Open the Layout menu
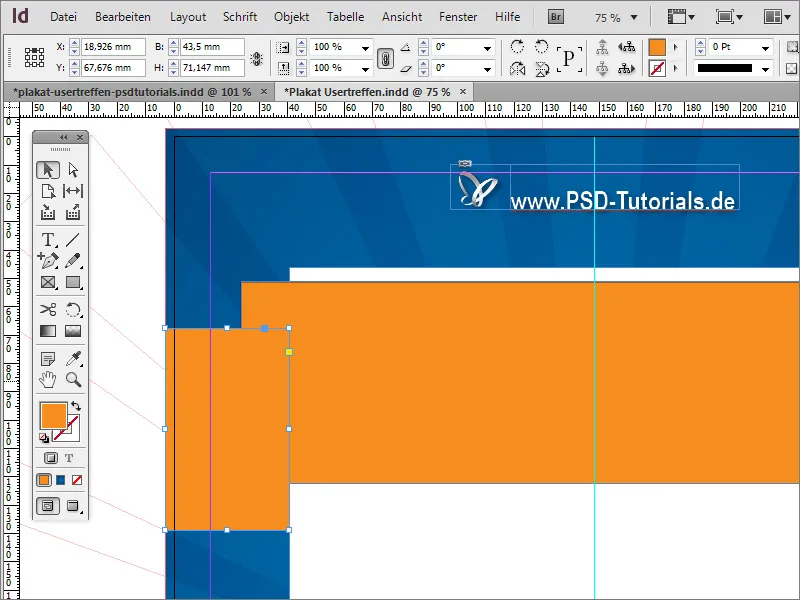Image resolution: width=800 pixels, height=600 pixels. 188,17
